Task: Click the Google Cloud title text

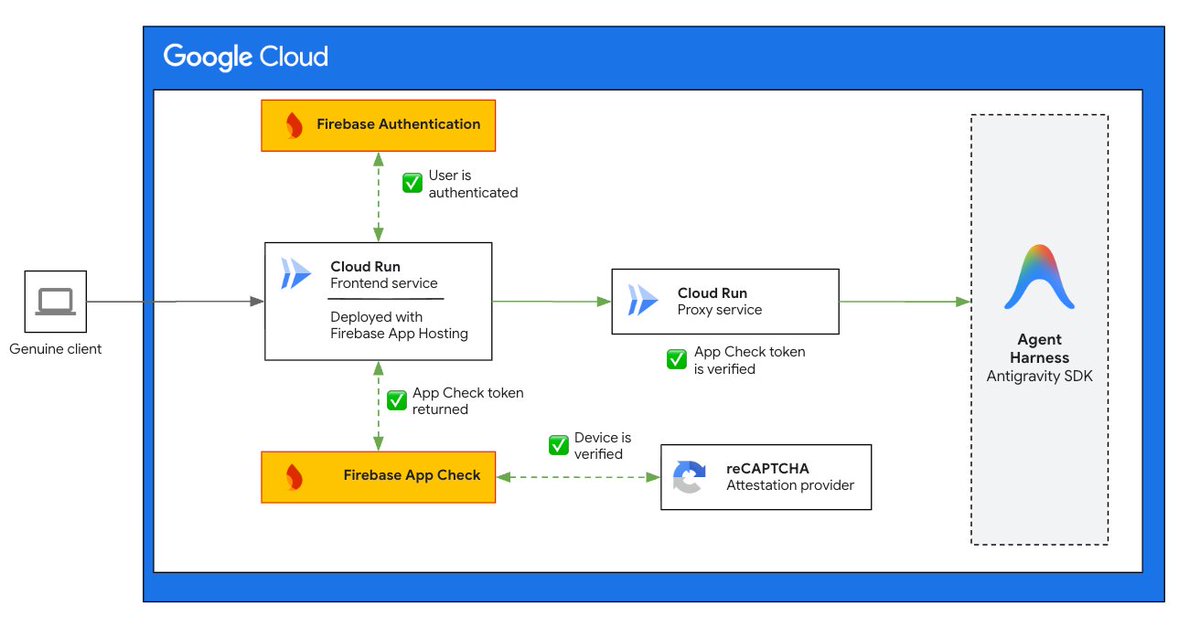Action: [246, 56]
